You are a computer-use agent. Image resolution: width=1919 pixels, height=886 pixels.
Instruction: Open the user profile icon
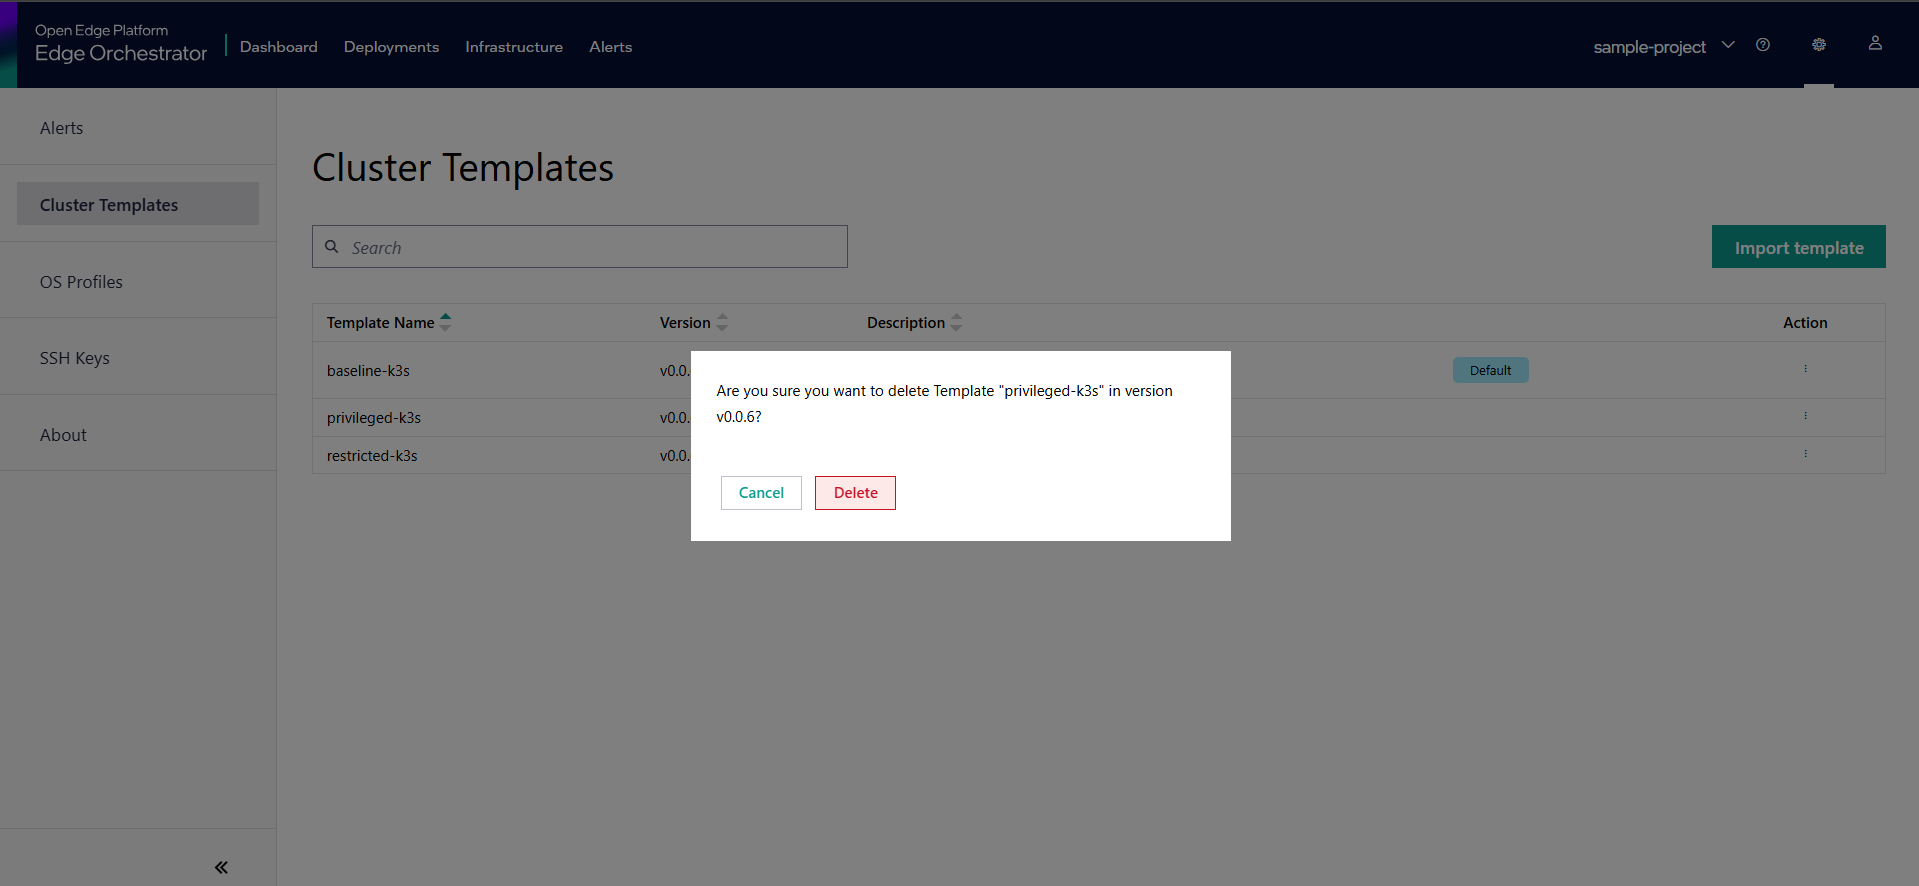[1875, 43]
